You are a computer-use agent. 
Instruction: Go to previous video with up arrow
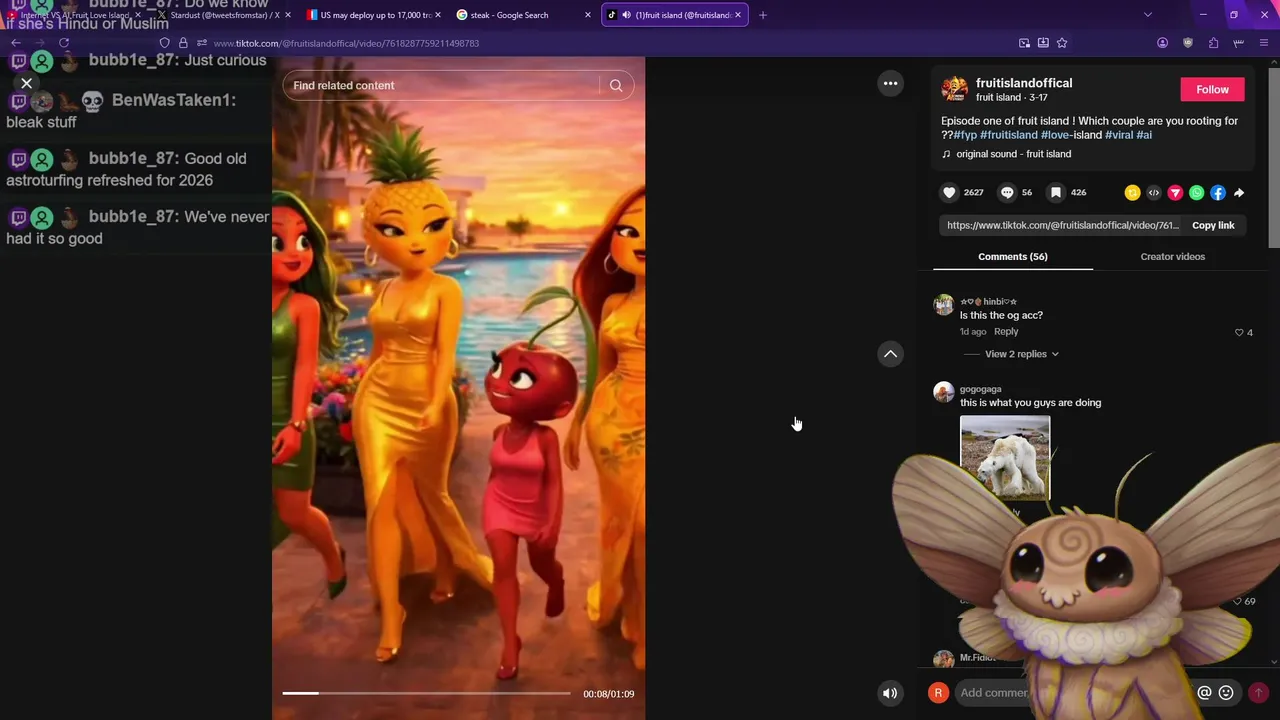890,354
